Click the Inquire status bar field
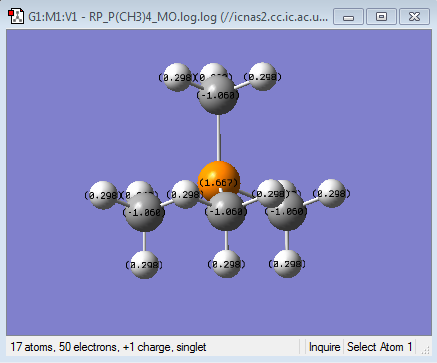 click(324, 347)
